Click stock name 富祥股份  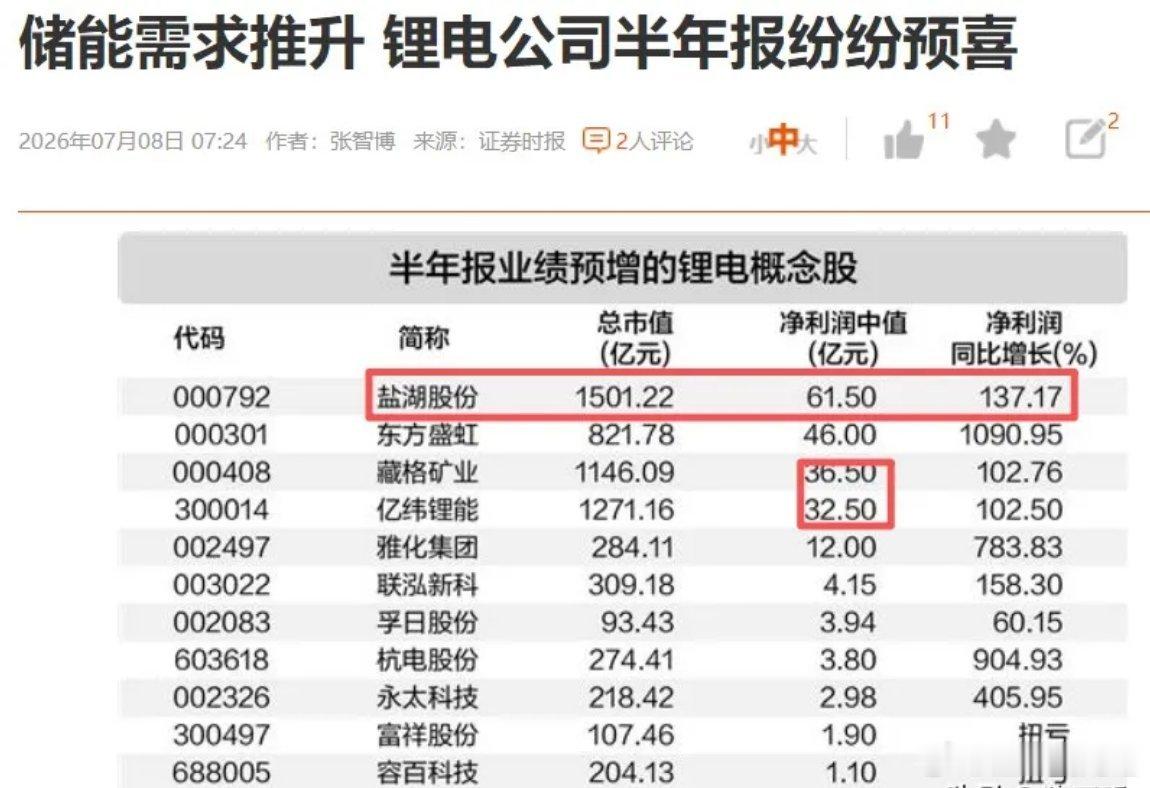(x=428, y=735)
